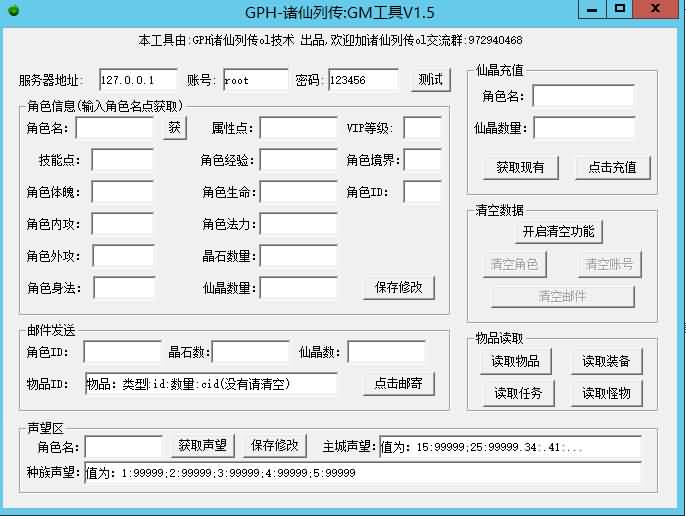This screenshot has width=686, height=516.
Task: Click the 读取装备 button
Action: click(x=606, y=361)
